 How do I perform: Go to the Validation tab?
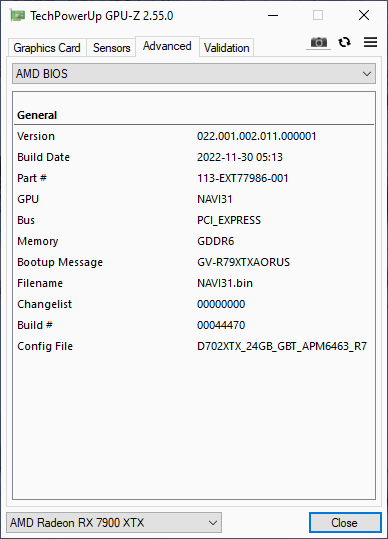pos(226,48)
